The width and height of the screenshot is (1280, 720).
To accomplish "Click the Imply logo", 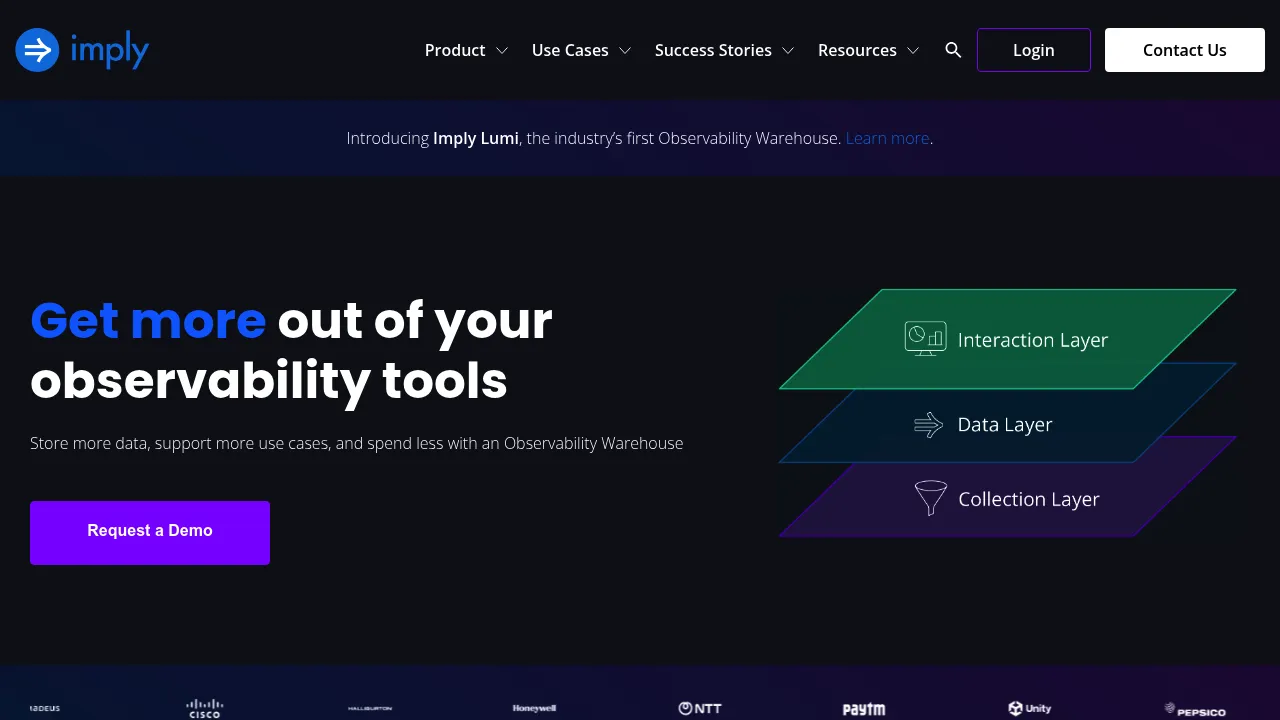I will [82, 50].
